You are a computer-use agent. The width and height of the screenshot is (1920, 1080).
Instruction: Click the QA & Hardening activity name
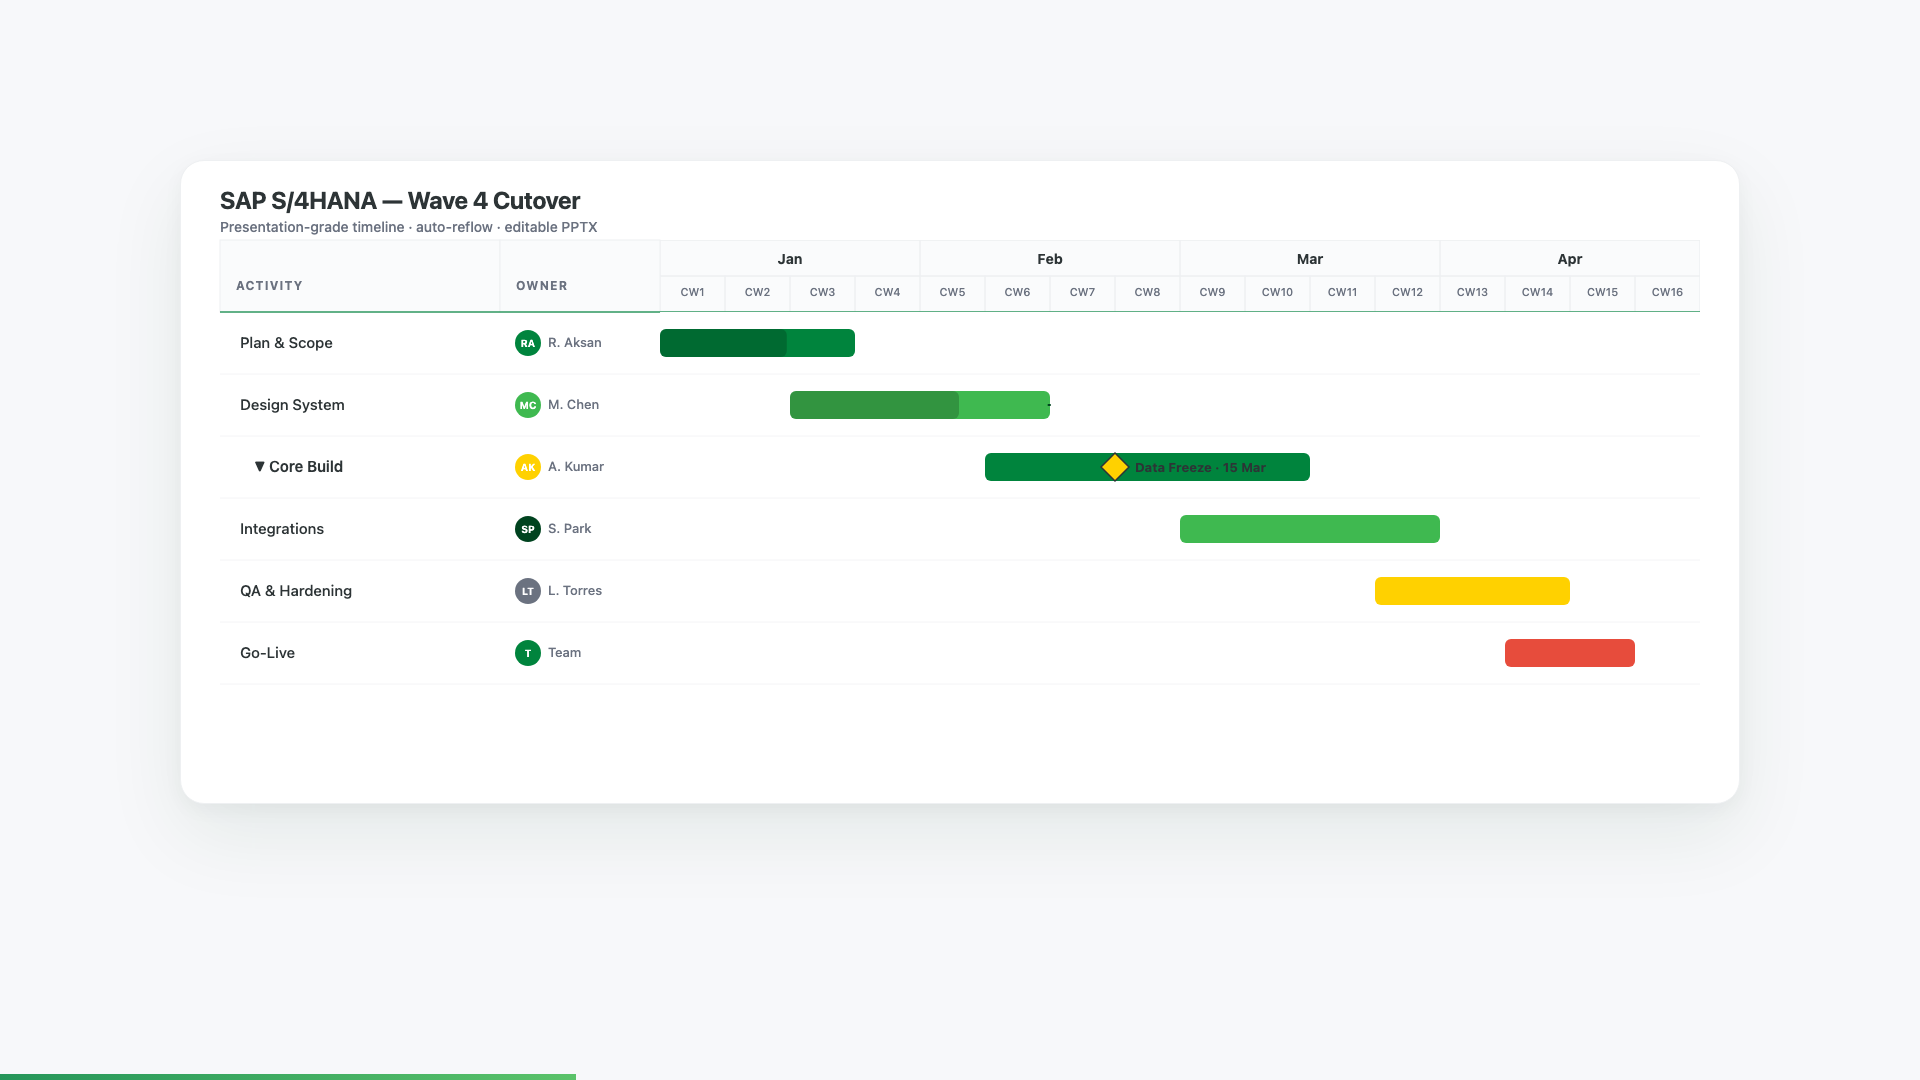point(296,591)
